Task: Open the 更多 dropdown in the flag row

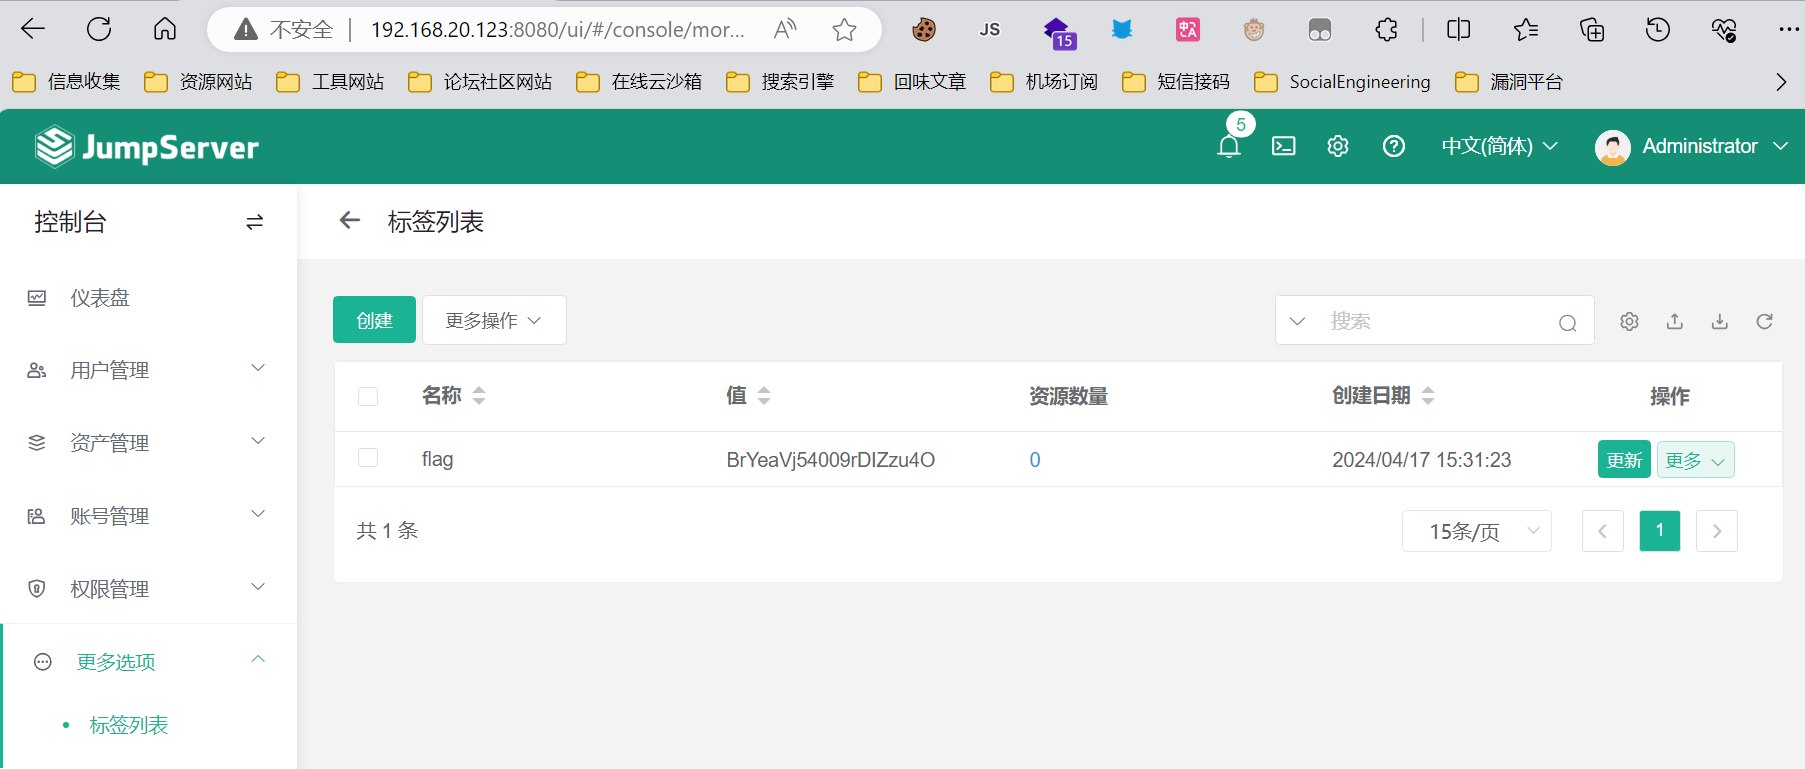Action: point(1696,460)
